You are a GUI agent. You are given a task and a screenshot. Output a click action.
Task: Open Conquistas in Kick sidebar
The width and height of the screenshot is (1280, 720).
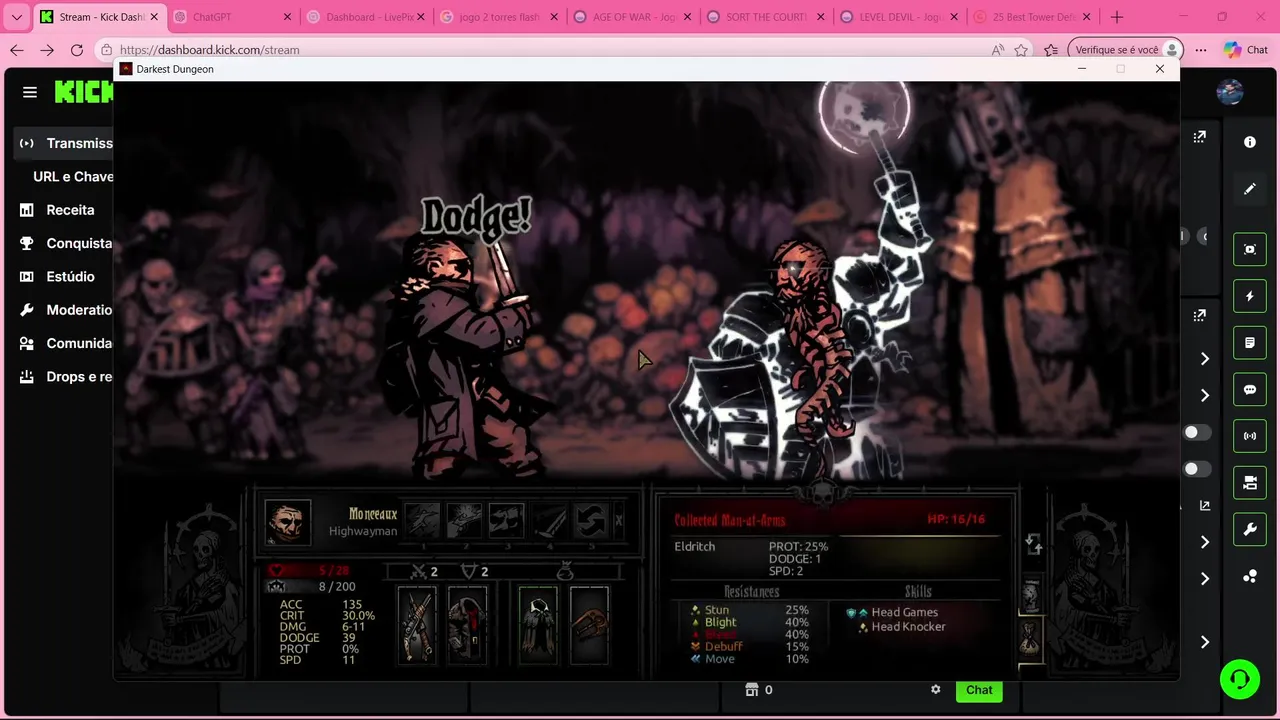click(x=66, y=243)
